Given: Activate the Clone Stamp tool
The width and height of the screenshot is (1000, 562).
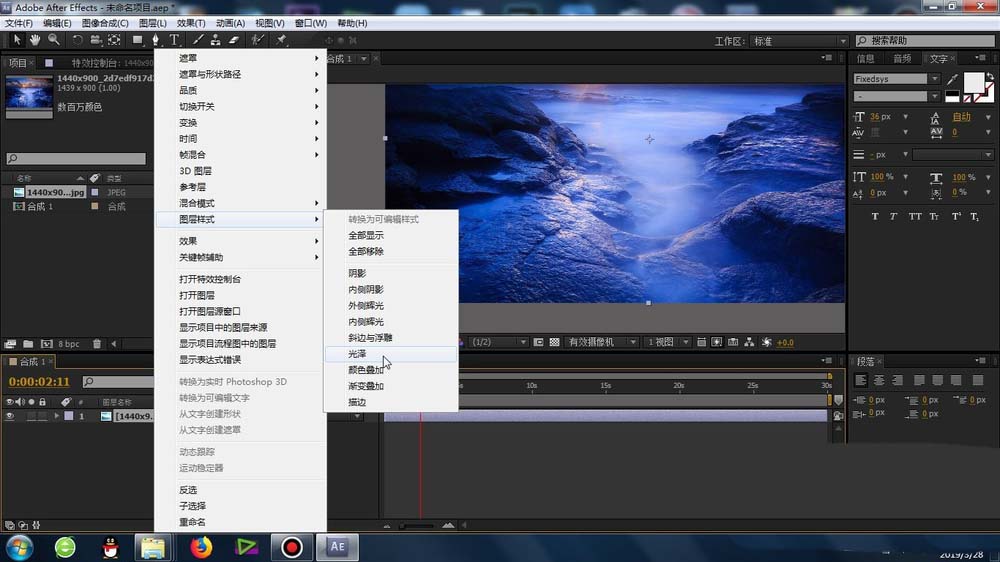Looking at the screenshot, I should [x=215, y=40].
